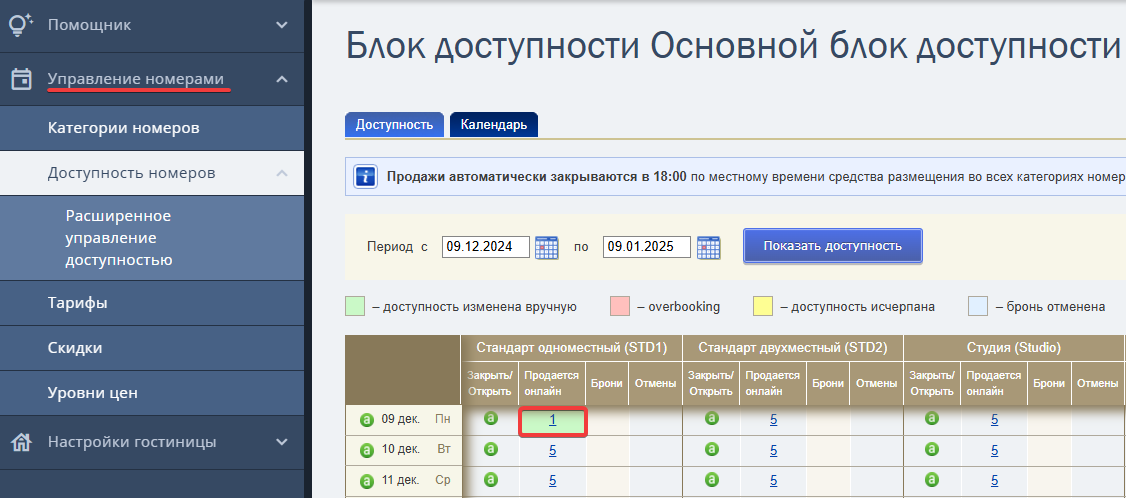The width and height of the screenshot is (1126, 498).
Task: Click the green manually-changed legend swatch
Action: [x=355, y=306]
